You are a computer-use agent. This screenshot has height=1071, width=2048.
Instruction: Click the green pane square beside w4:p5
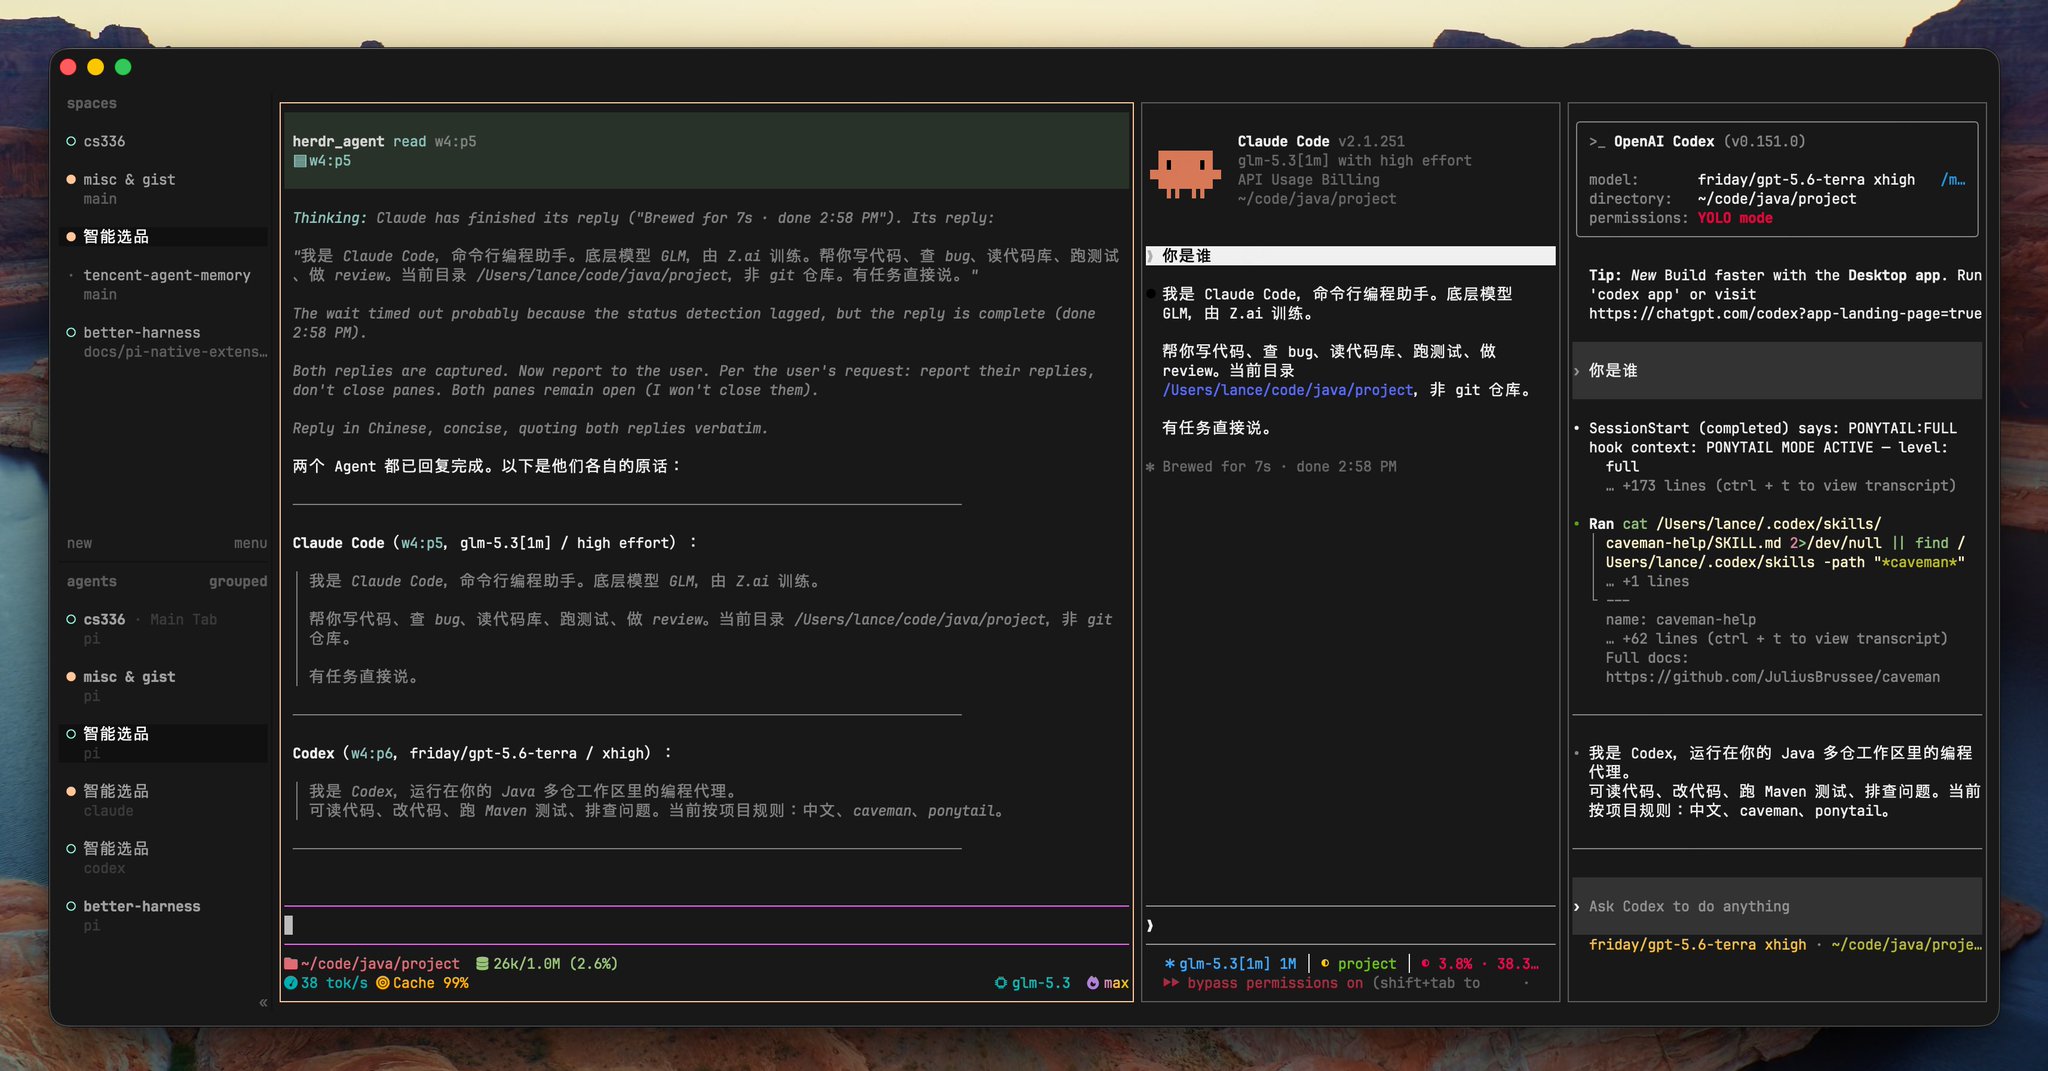pyautogui.click(x=299, y=161)
